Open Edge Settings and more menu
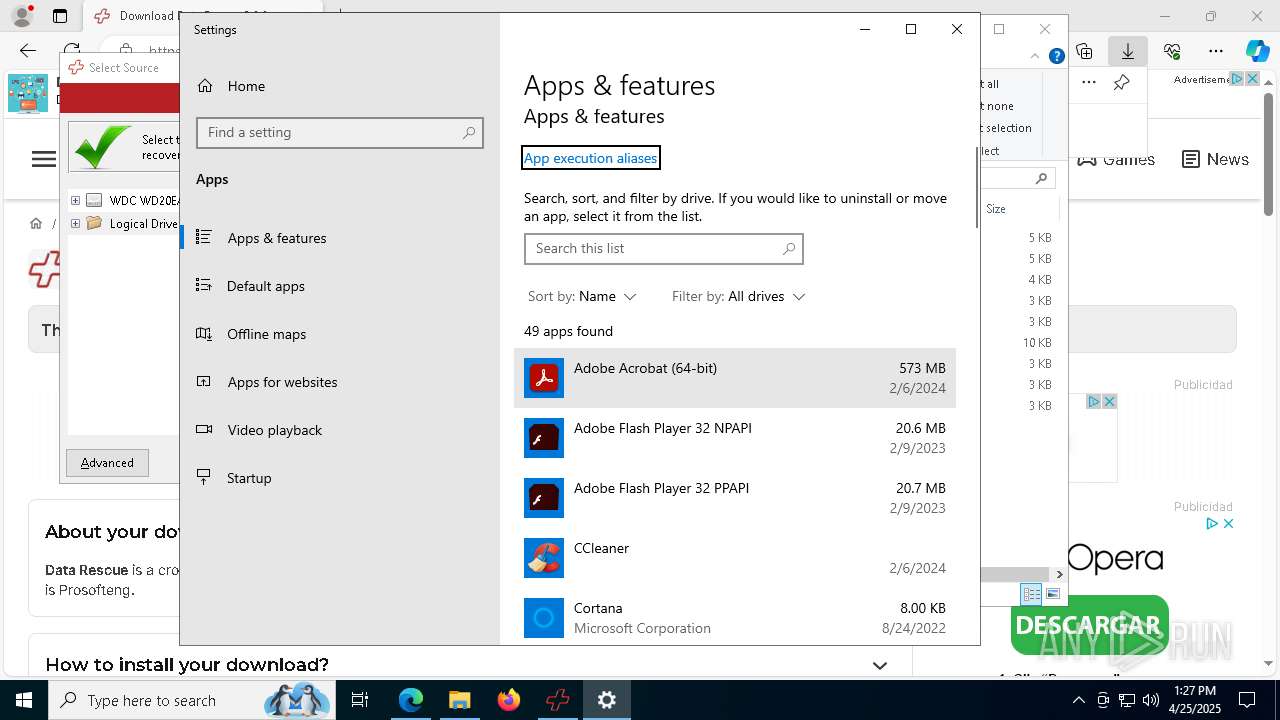This screenshot has height=720, width=1280. (1216, 50)
